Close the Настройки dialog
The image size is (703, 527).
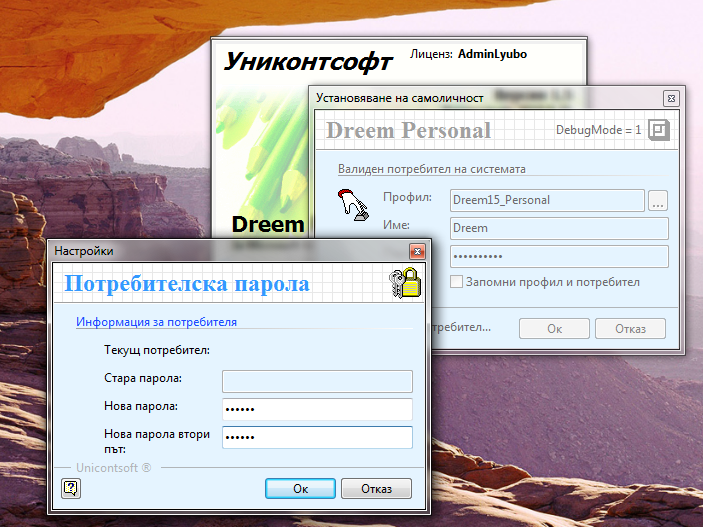(x=417, y=251)
